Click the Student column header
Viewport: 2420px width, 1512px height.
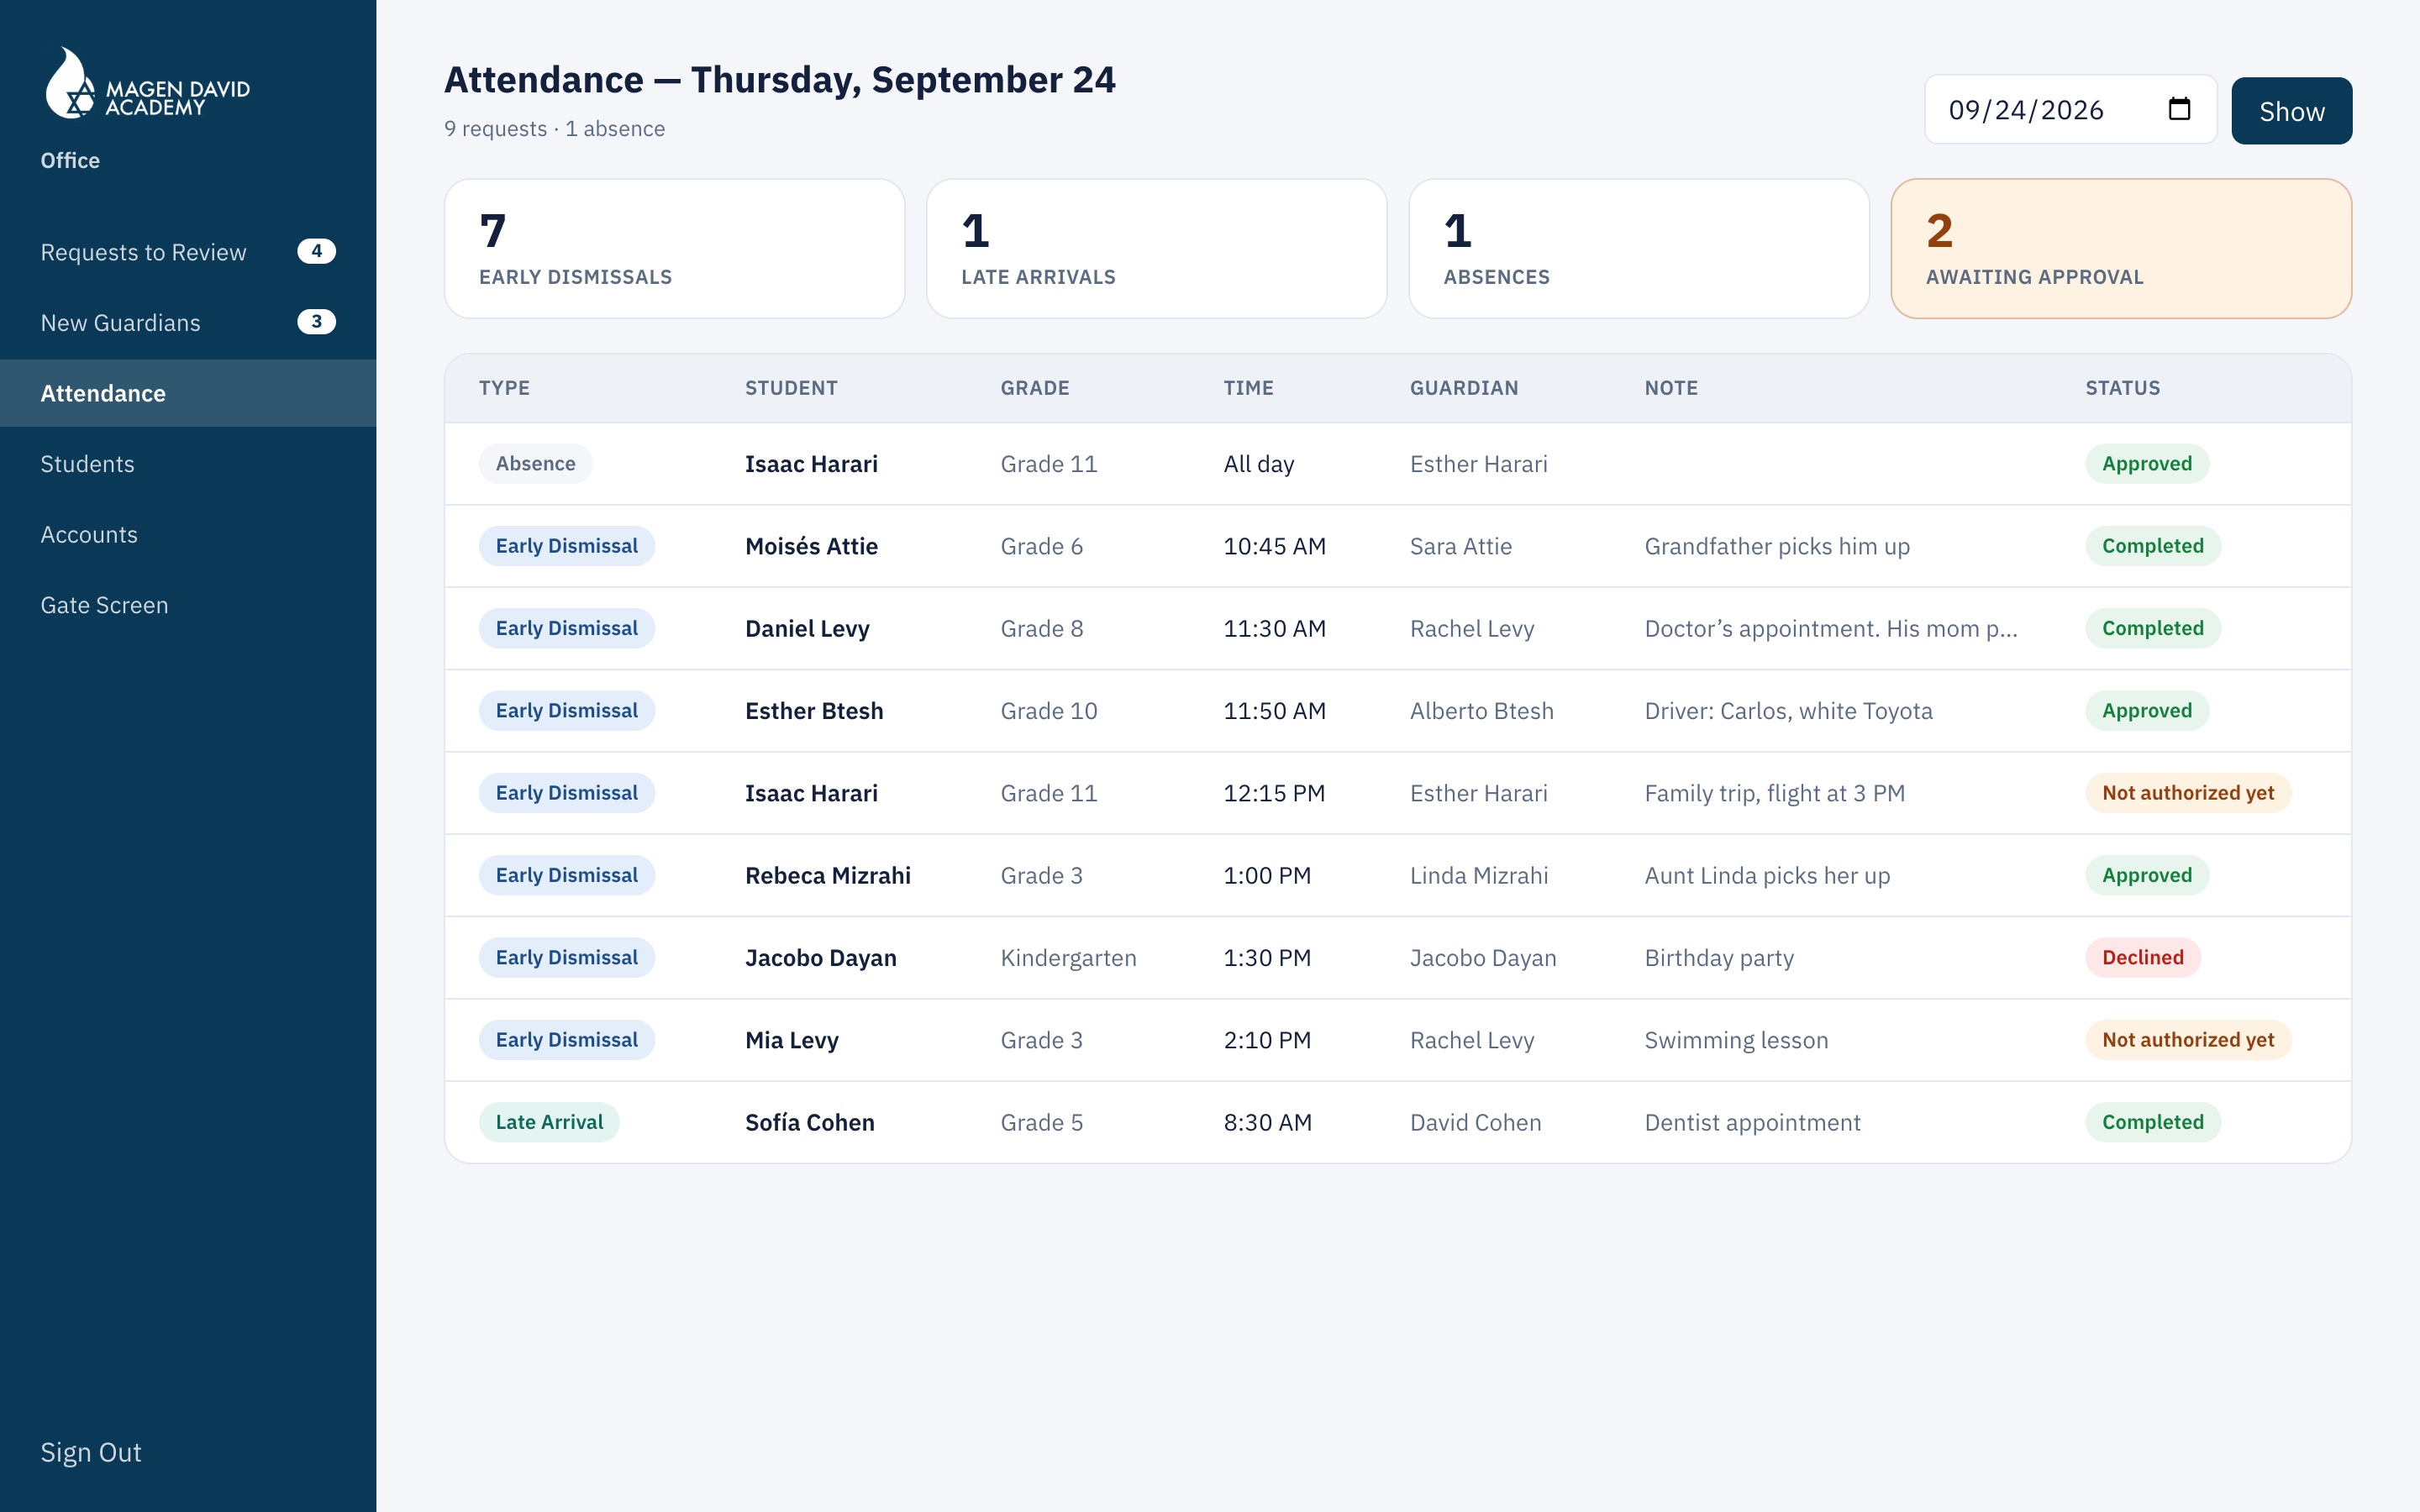(791, 388)
